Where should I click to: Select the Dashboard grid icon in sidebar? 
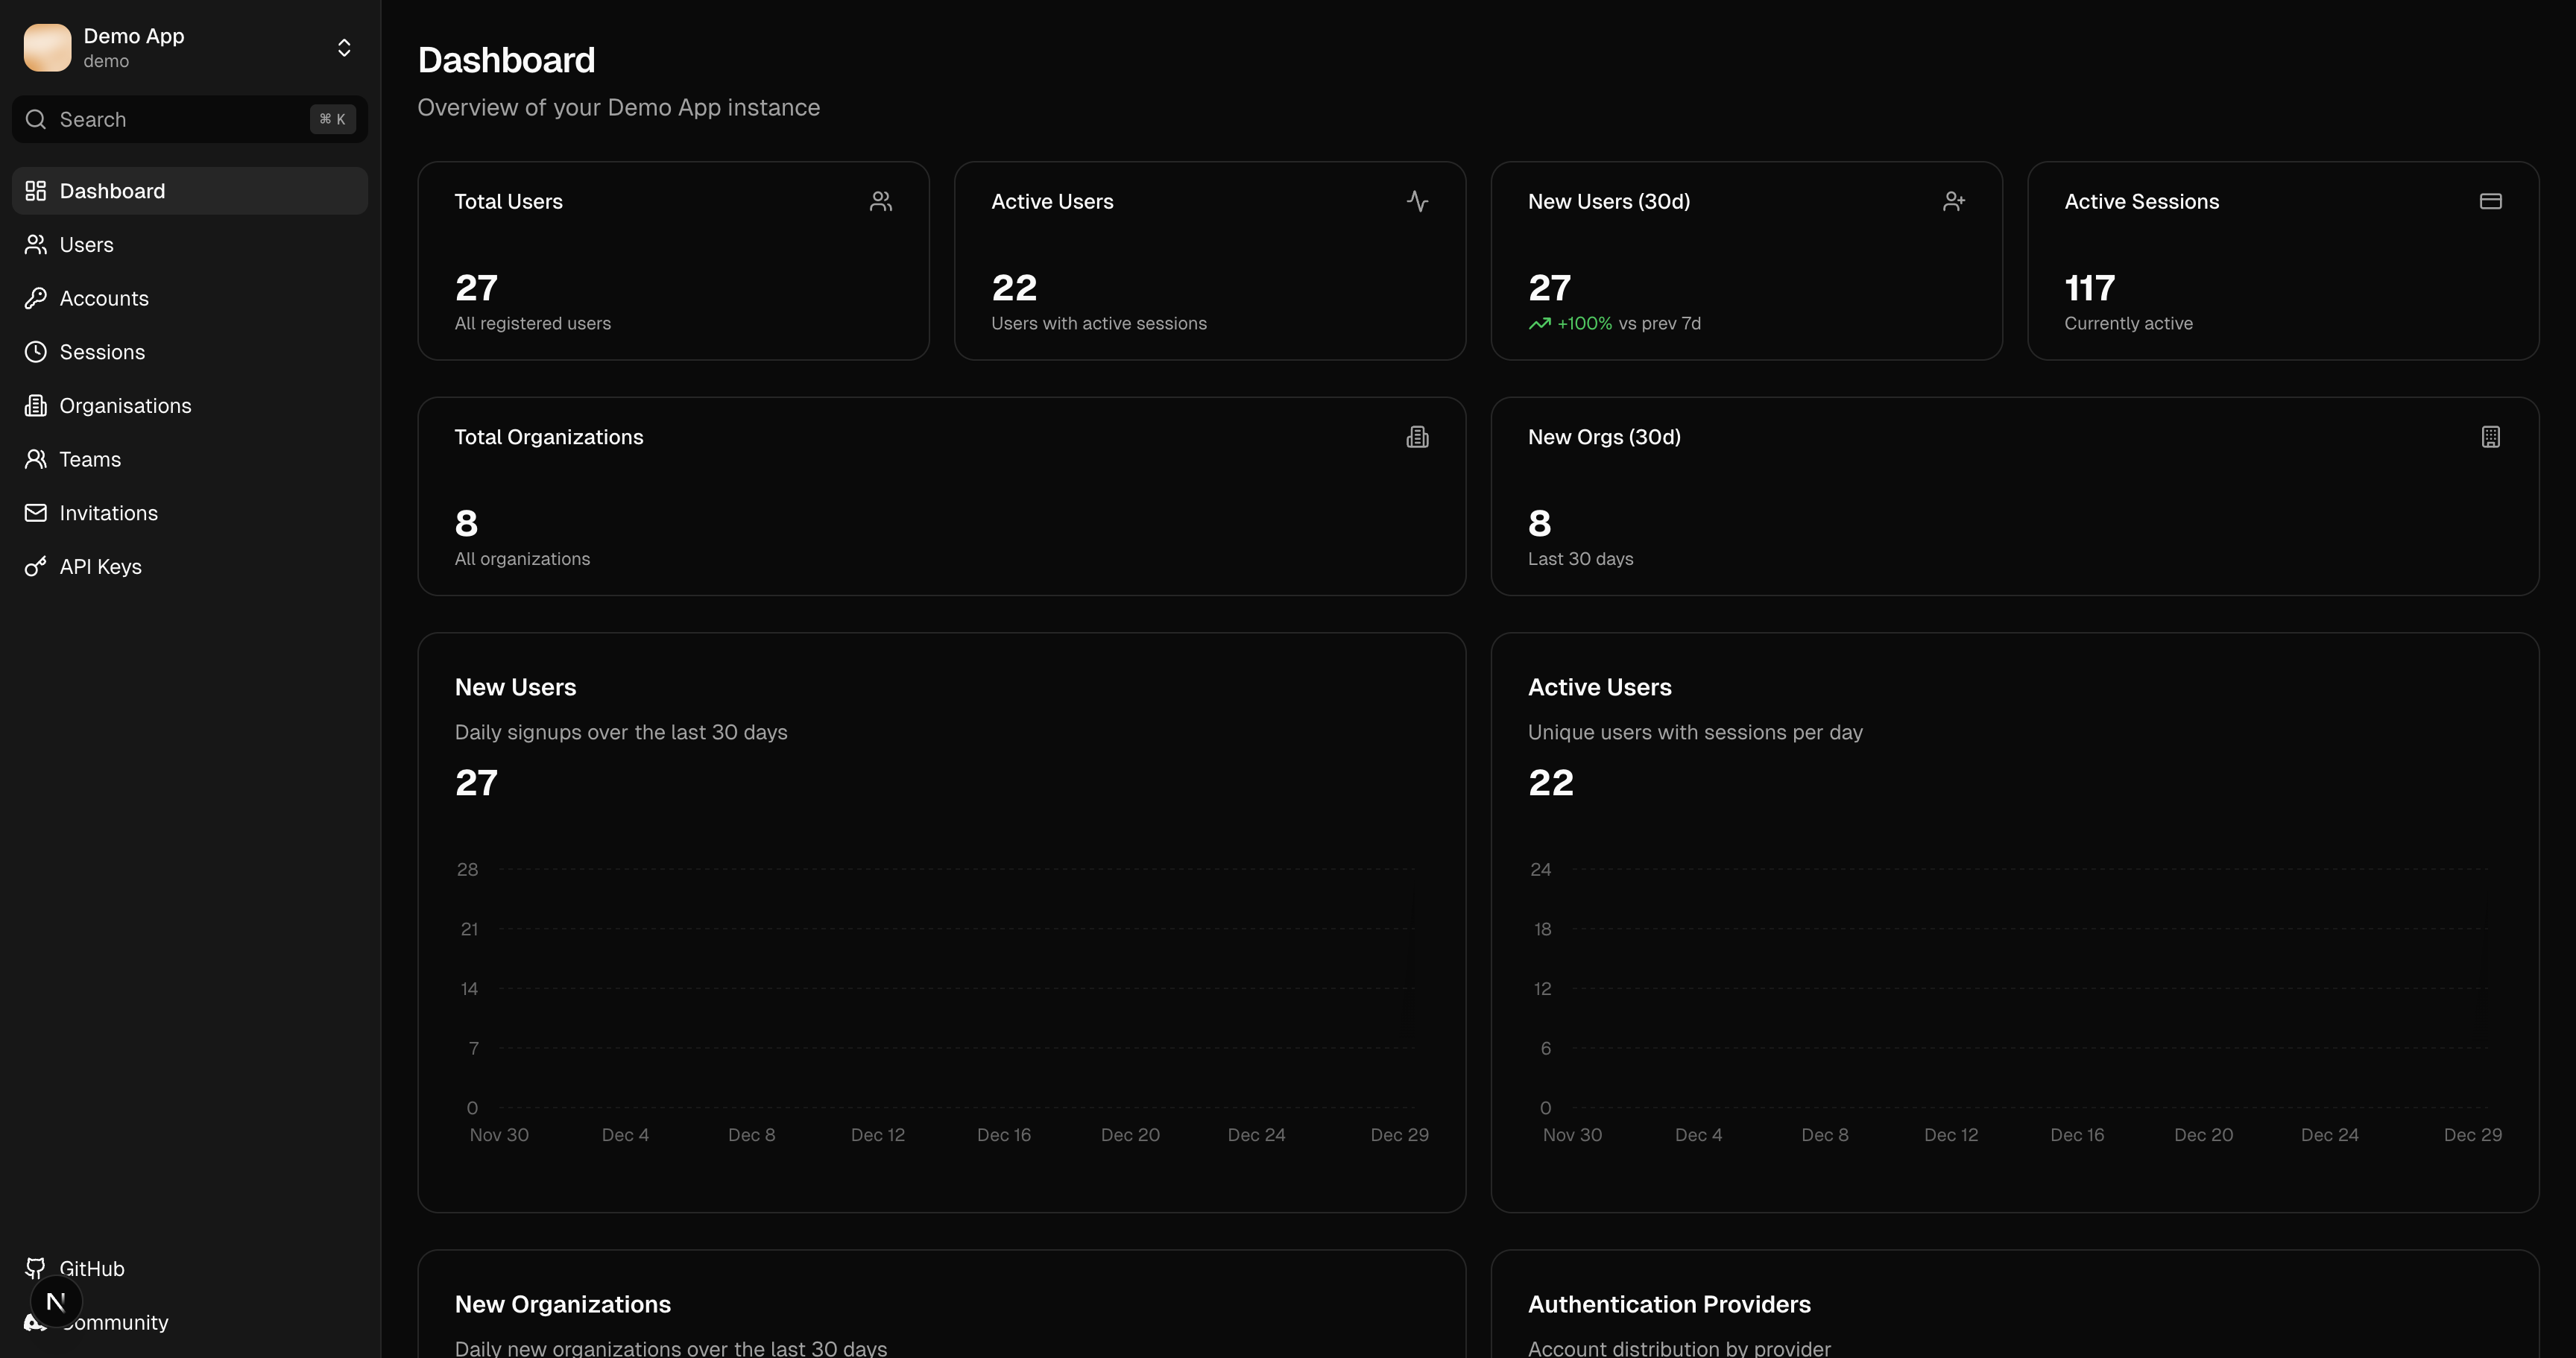[x=35, y=190]
